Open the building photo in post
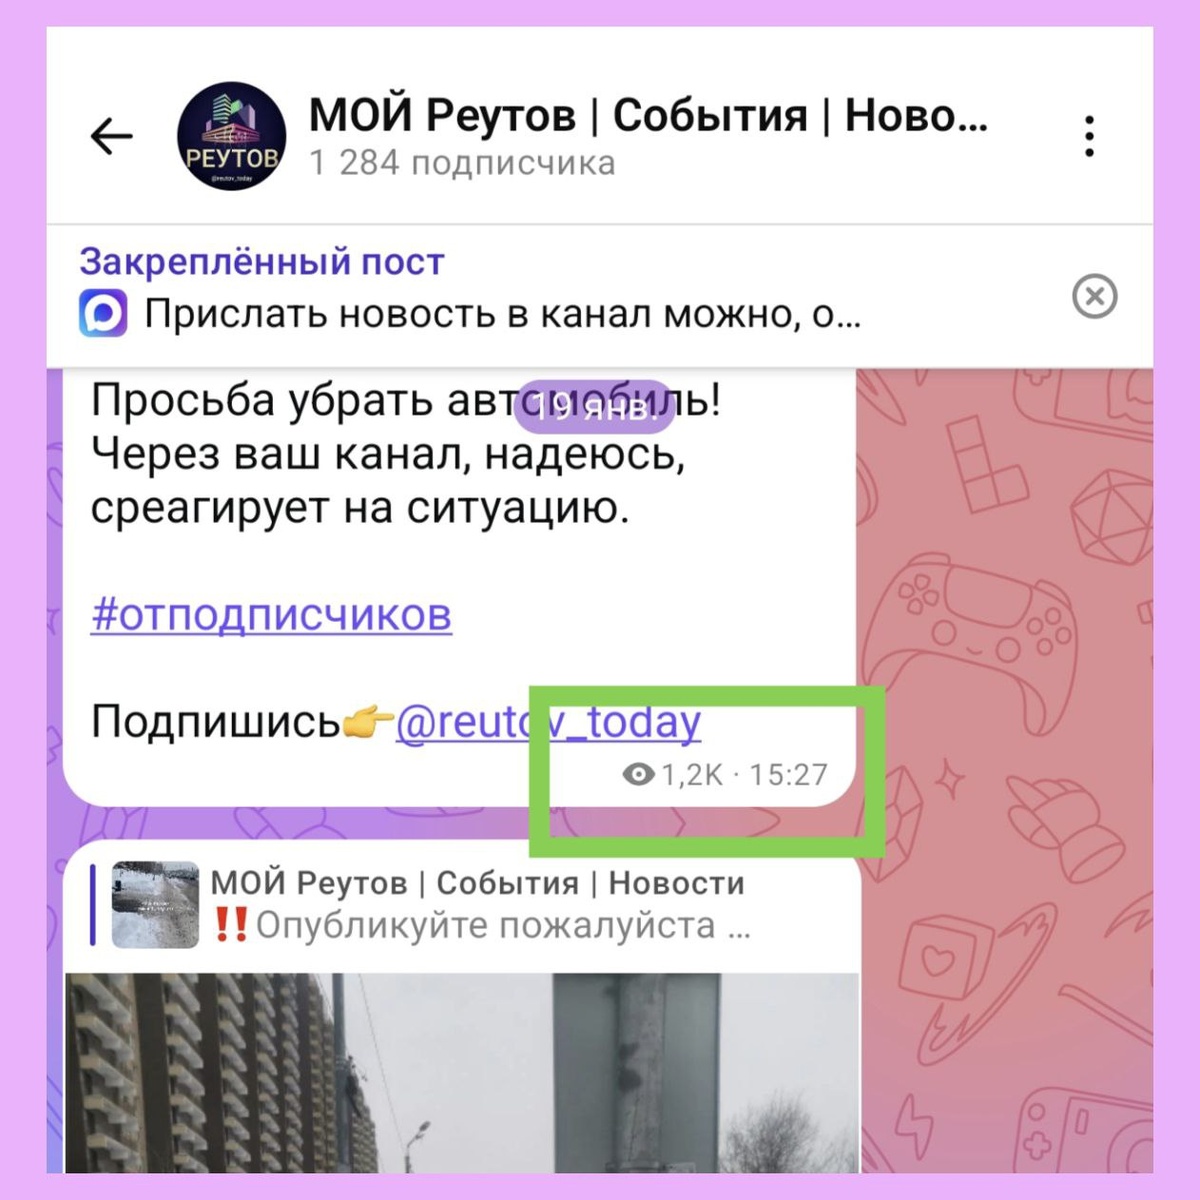 (462, 1073)
